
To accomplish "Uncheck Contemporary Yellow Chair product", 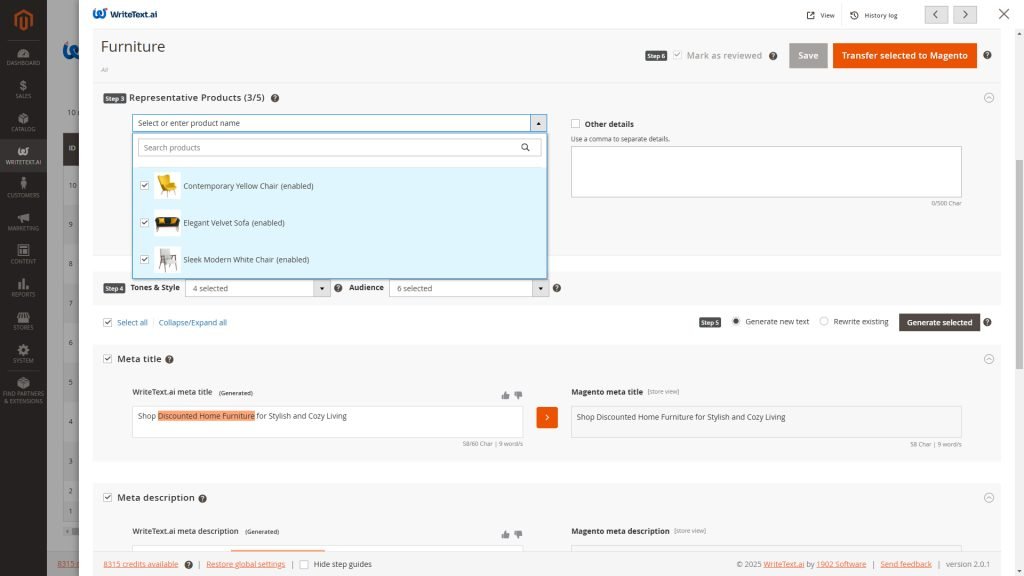I will (x=145, y=186).
